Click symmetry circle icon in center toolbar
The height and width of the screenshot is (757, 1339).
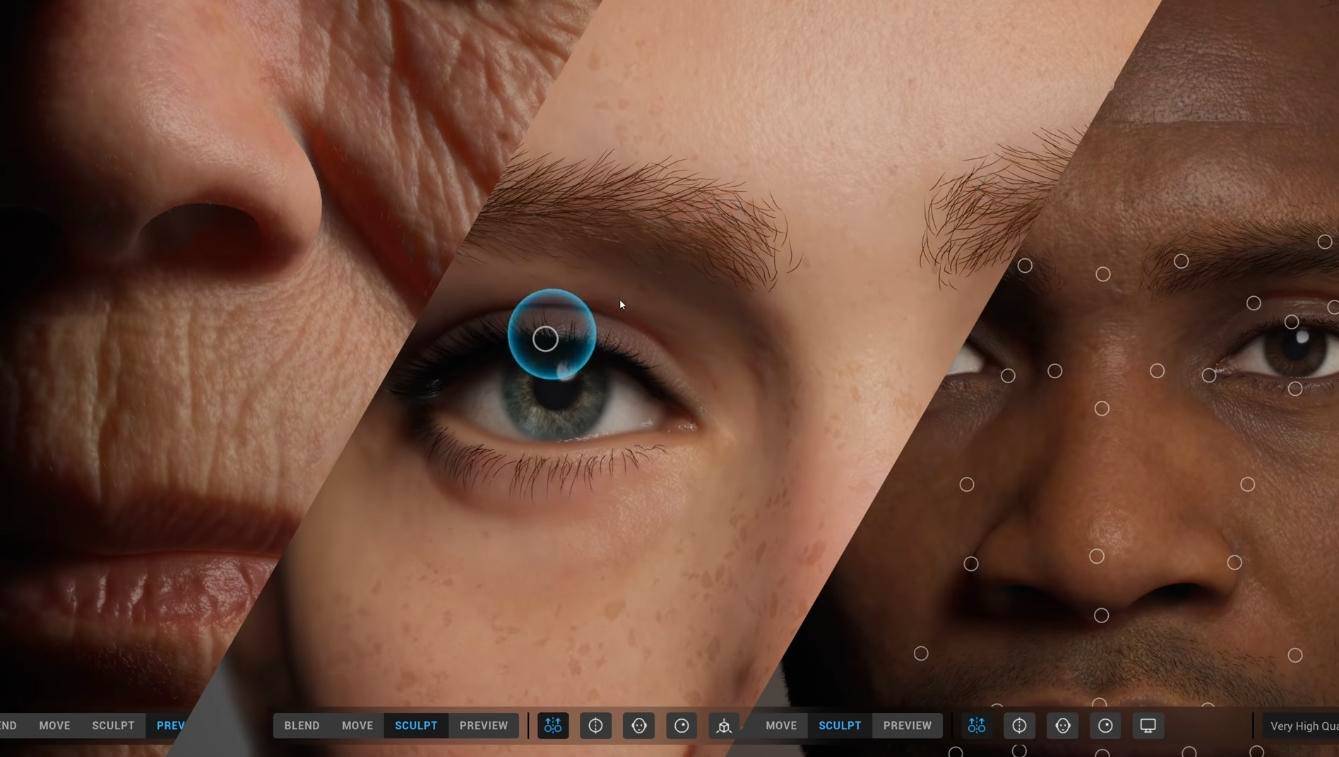pos(596,726)
